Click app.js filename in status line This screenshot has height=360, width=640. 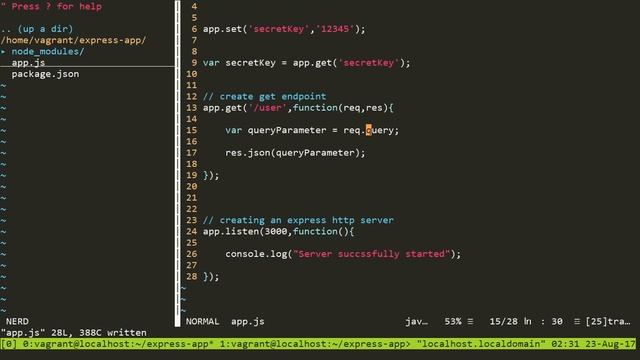248,322
